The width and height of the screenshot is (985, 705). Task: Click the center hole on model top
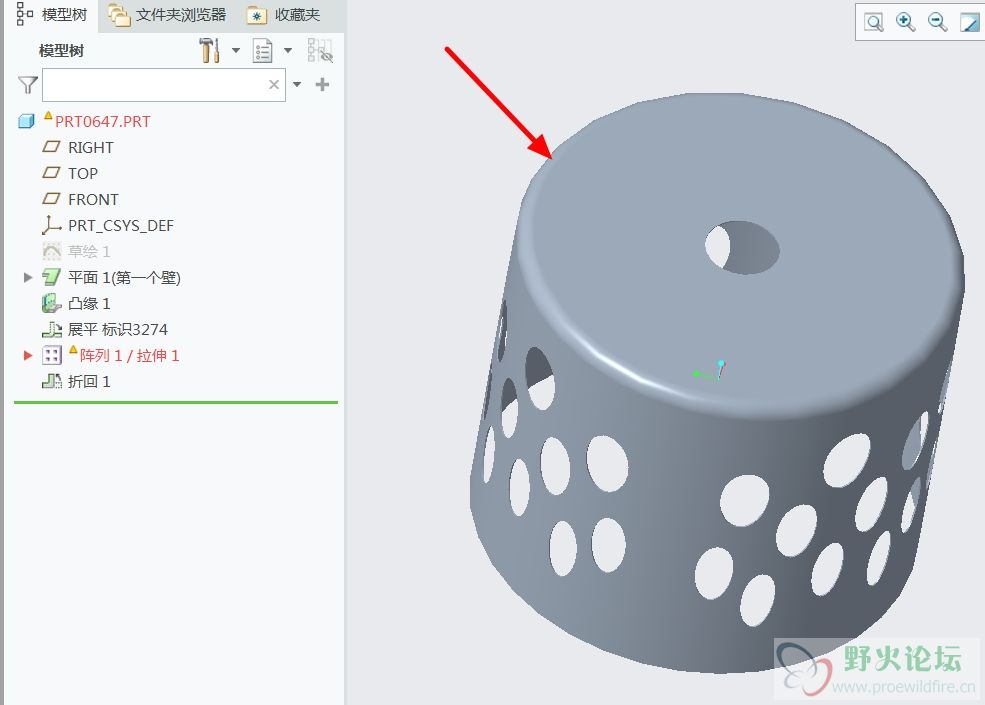742,248
